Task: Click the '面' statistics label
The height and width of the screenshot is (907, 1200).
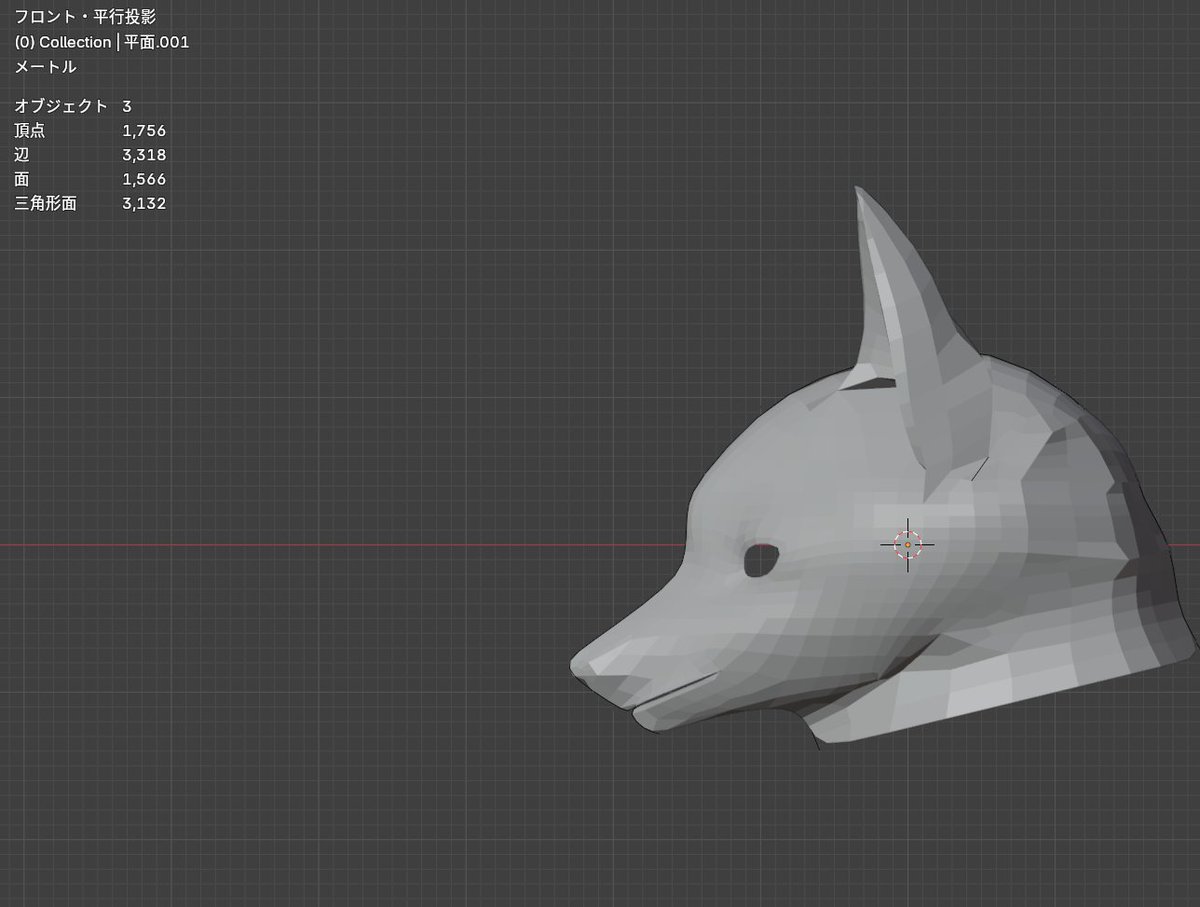Action: 22,179
